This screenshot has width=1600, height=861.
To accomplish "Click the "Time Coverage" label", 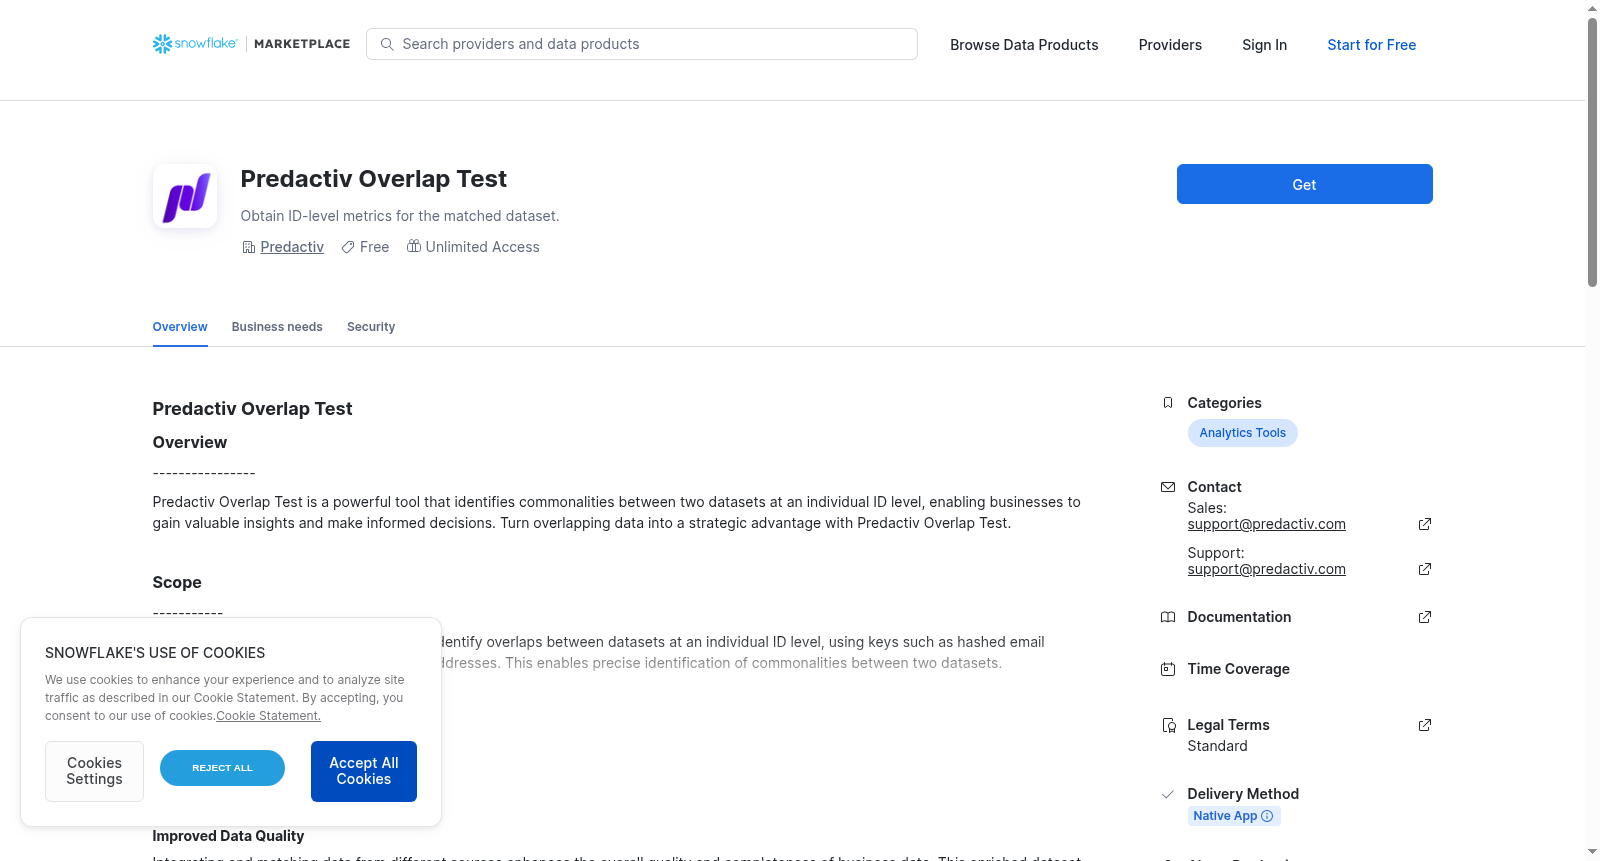I will tap(1238, 669).
